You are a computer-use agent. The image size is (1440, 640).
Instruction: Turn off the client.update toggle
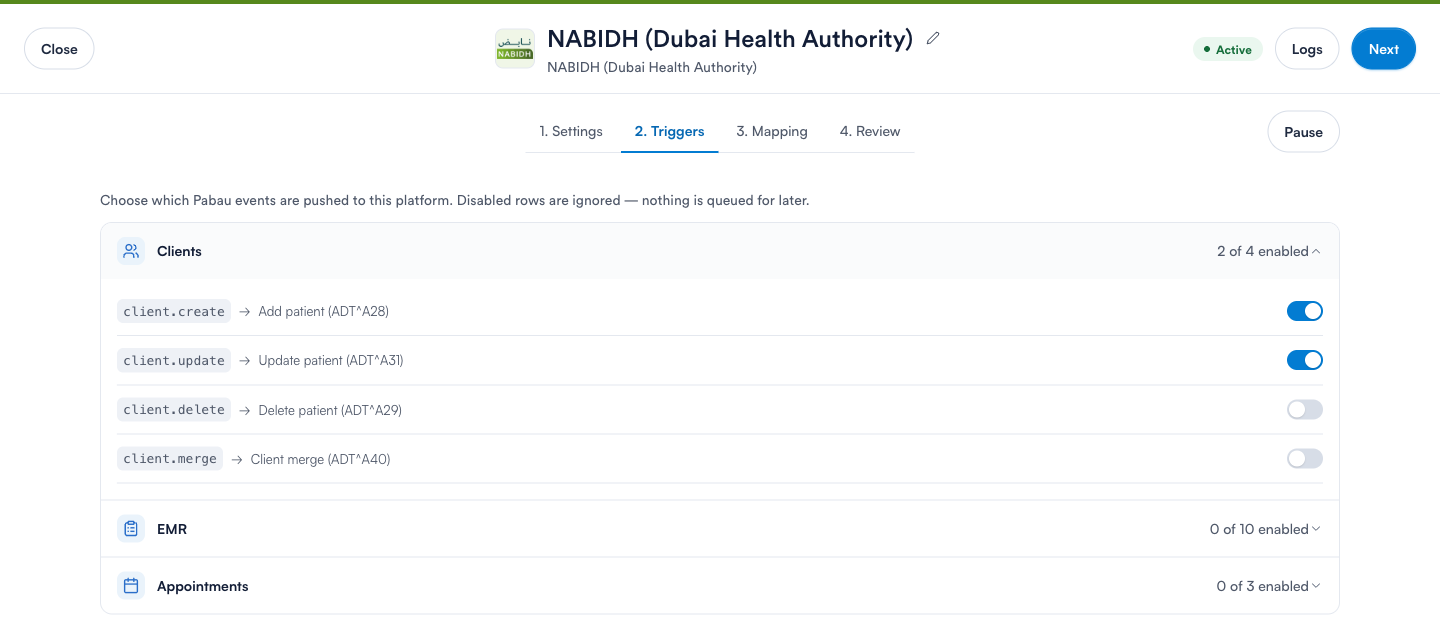(x=1305, y=360)
